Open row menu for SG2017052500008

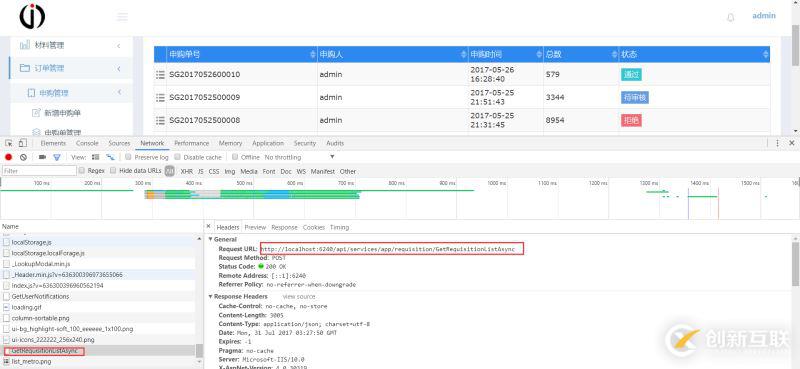click(x=160, y=120)
